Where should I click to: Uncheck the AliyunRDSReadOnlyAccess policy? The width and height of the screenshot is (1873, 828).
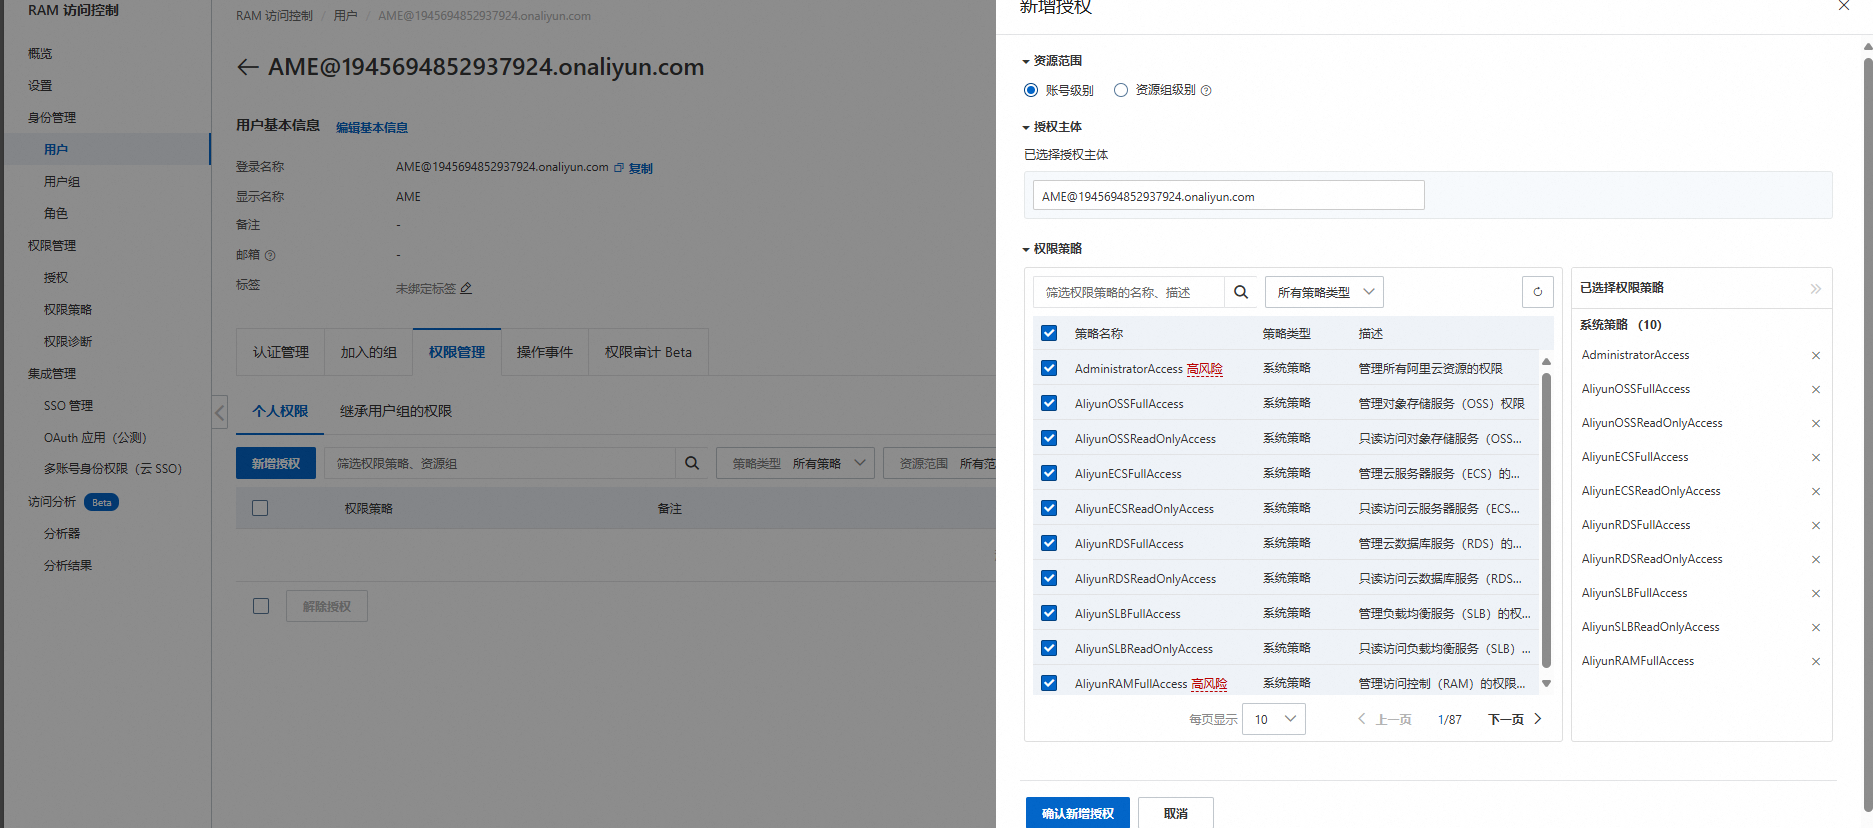pos(1049,578)
